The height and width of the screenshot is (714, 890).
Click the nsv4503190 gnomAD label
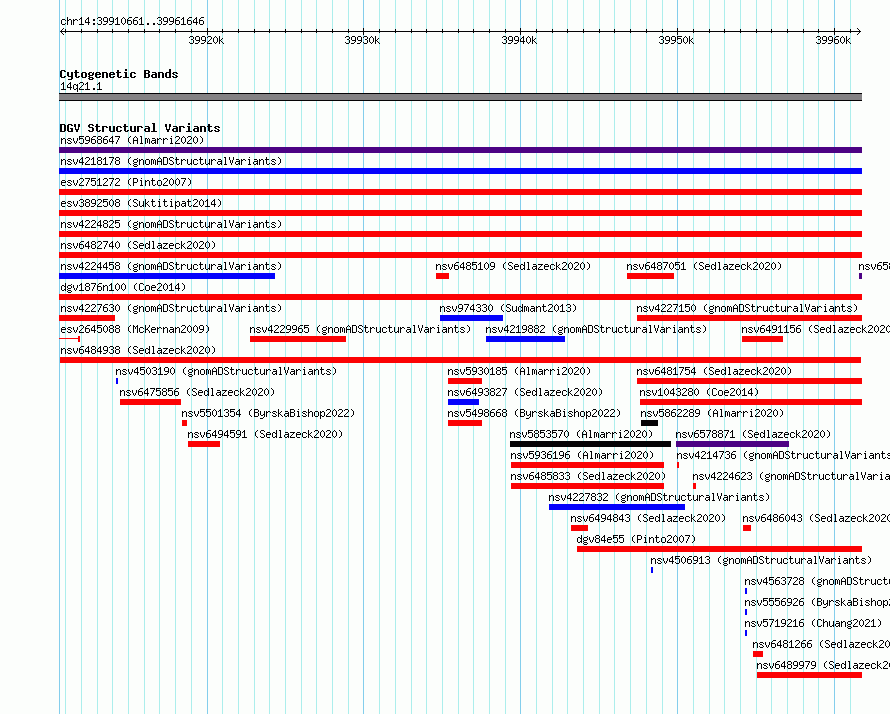coord(226,371)
